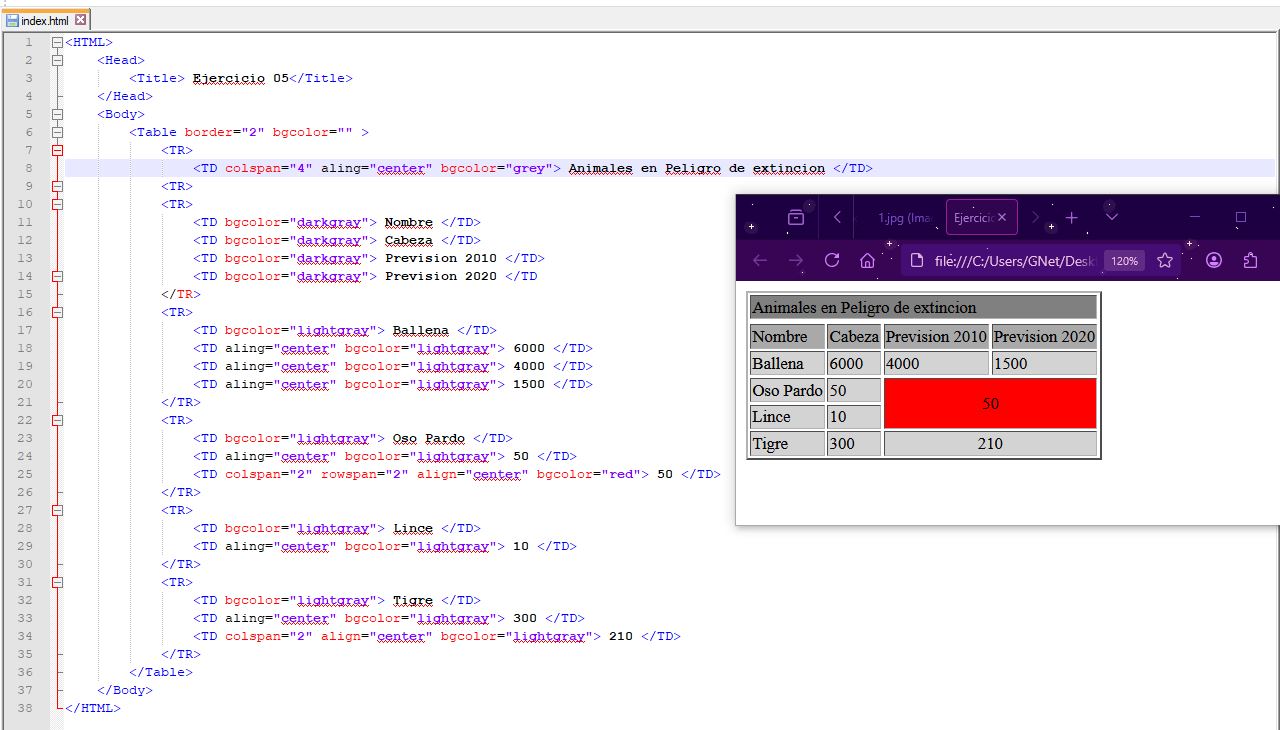The image size is (1280, 730).
Task: Collapse the Body fold marker on line 5
Action: point(57,114)
